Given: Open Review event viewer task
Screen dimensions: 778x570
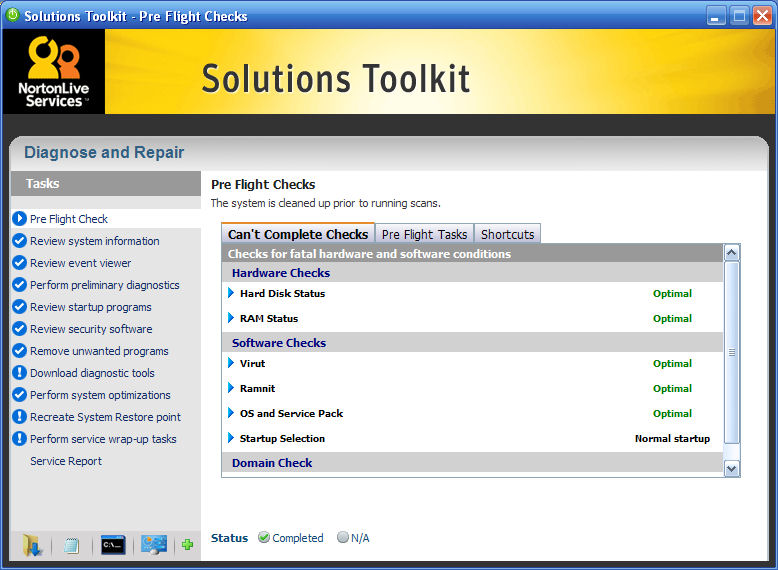Looking at the screenshot, I should tap(80, 263).
